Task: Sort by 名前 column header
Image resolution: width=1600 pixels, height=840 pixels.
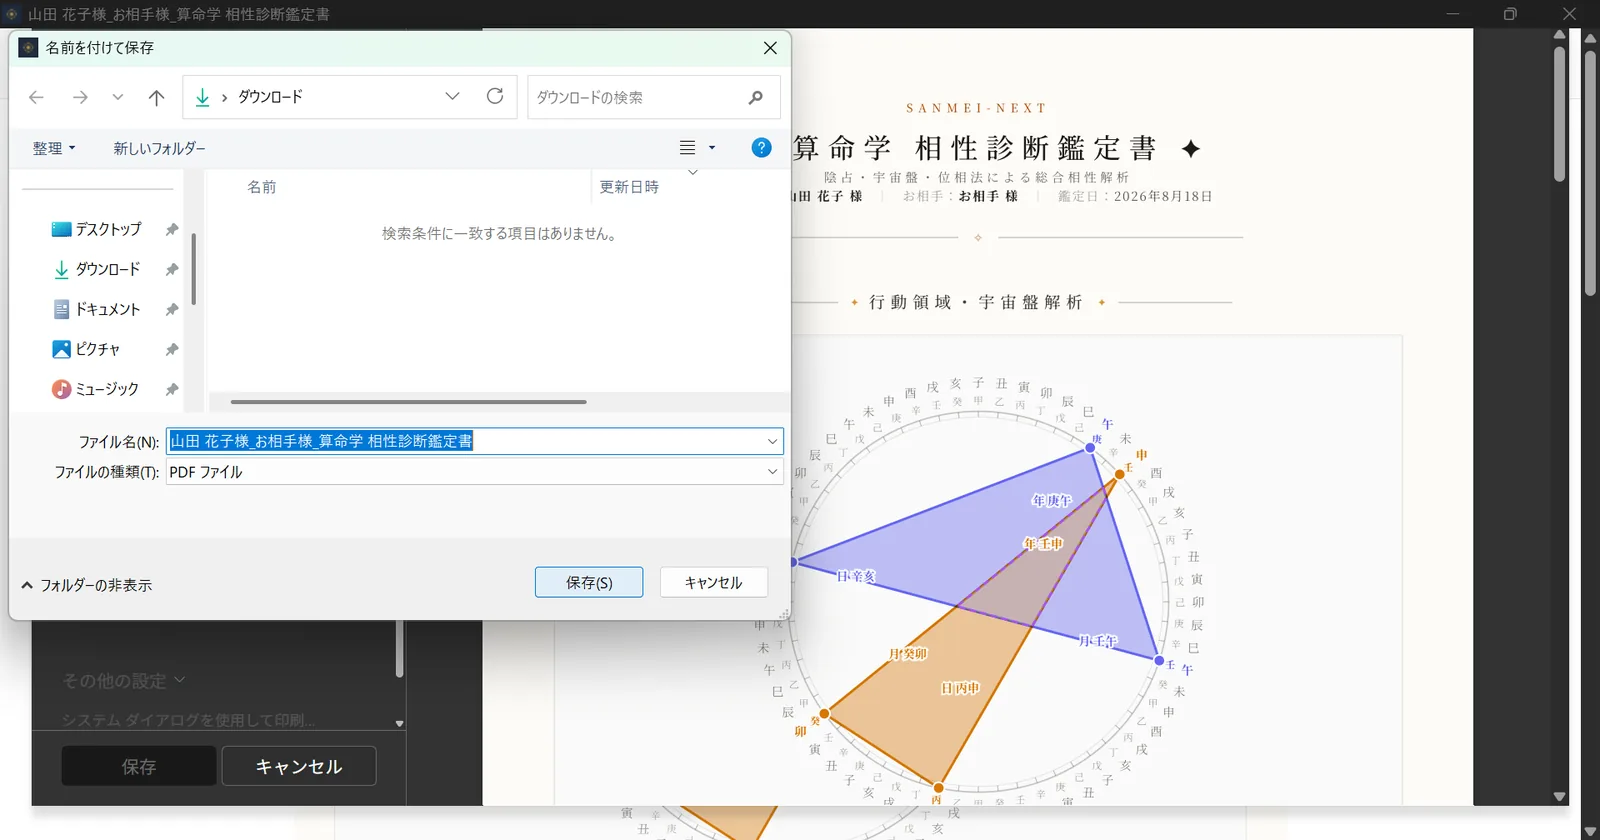Action: click(262, 187)
